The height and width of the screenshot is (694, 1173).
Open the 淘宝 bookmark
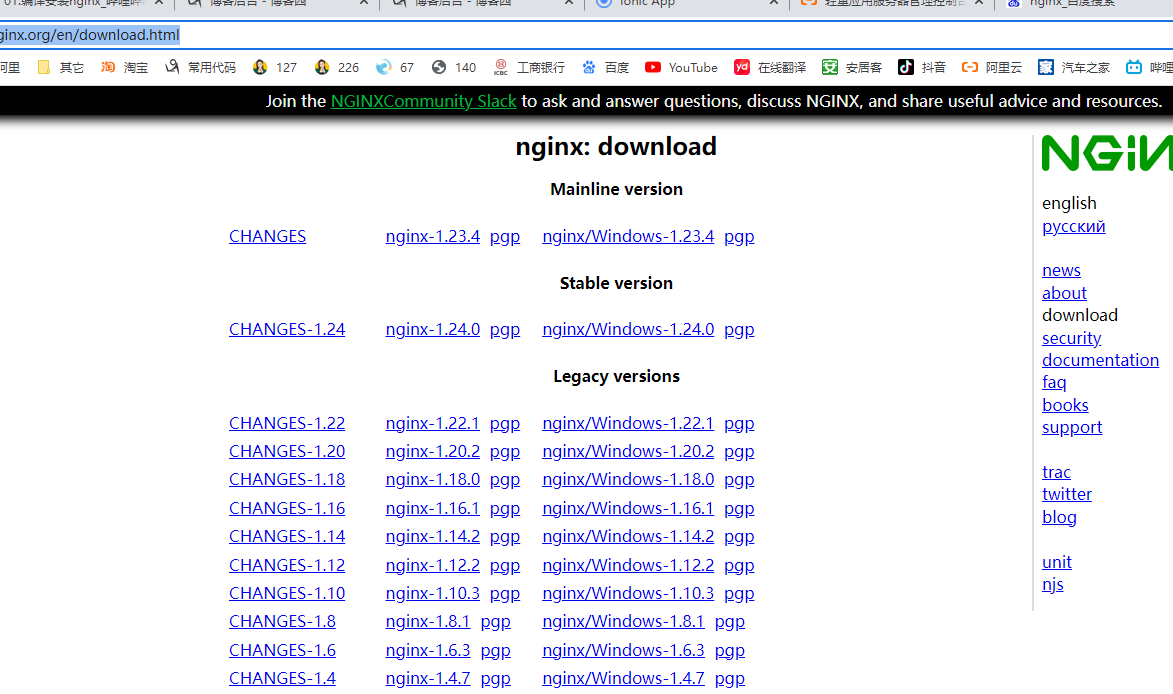(x=124, y=67)
